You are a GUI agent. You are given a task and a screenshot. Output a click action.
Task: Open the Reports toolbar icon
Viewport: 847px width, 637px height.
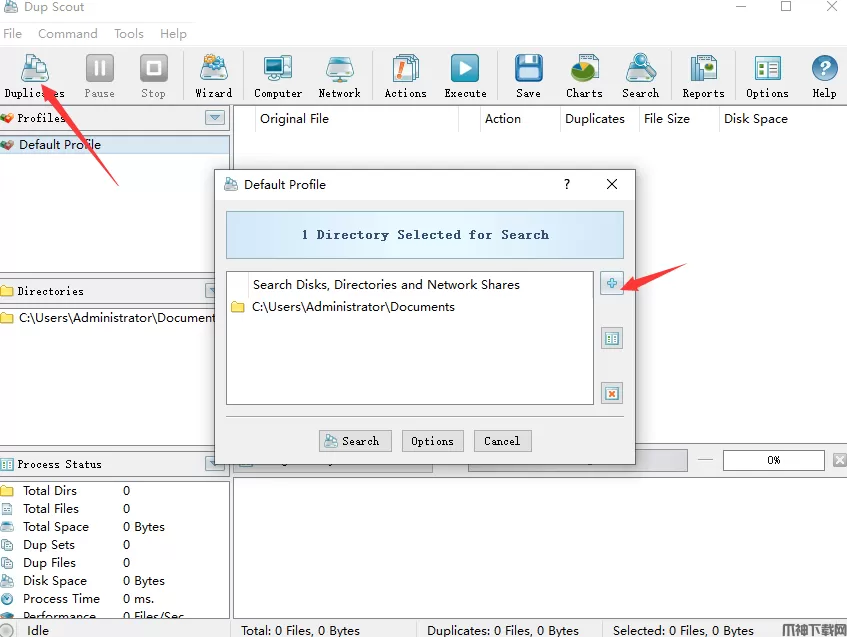(x=703, y=76)
